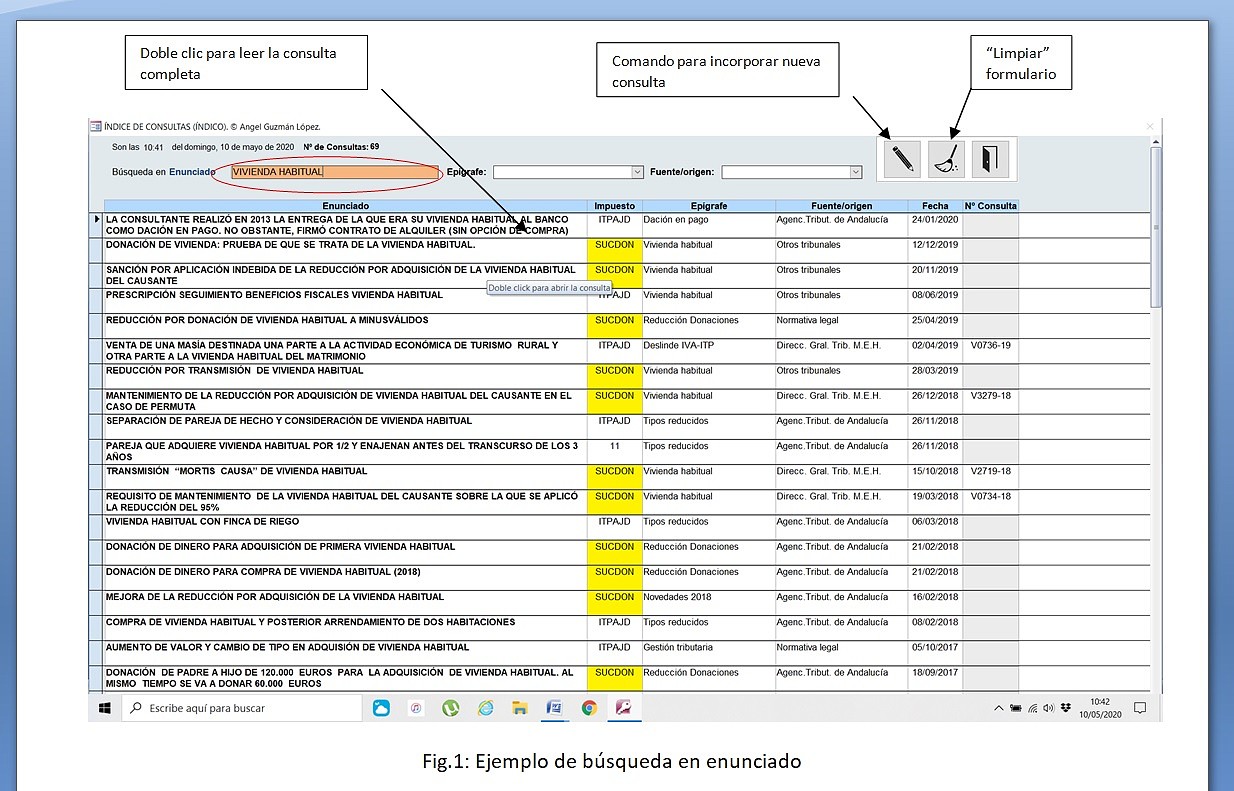Click the Búsqueda en Enunciado search field

click(x=335, y=172)
